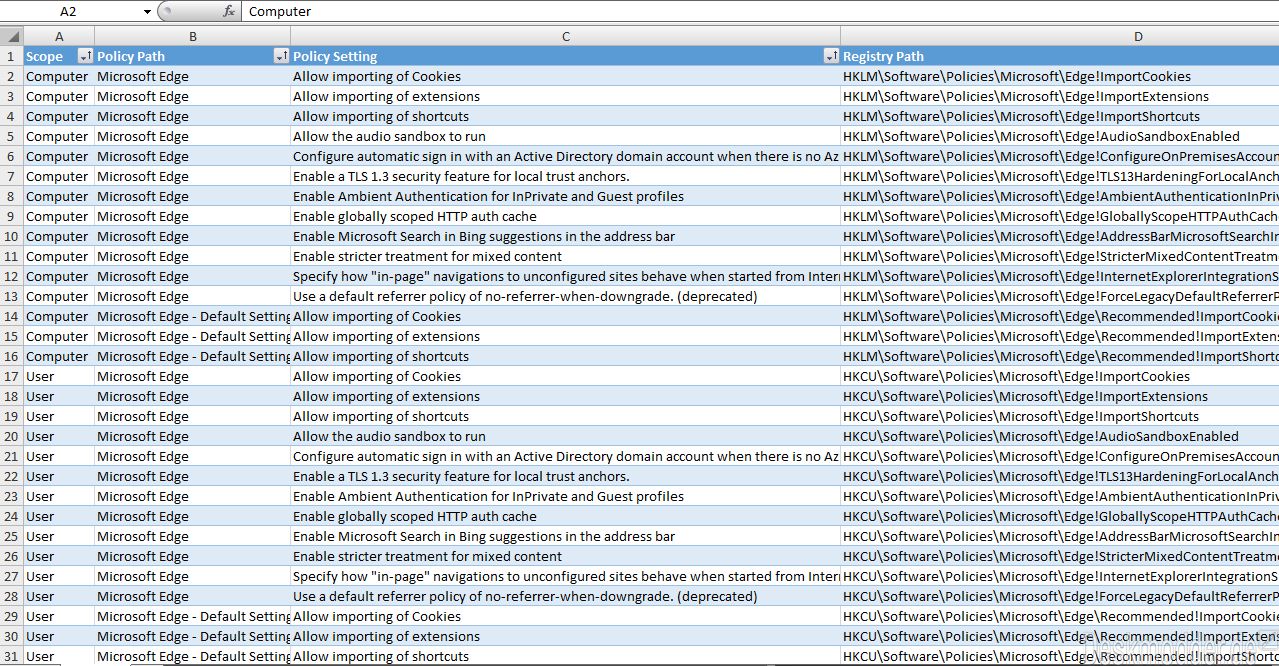The width and height of the screenshot is (1279, 666).
Task: Select the Computer cell in row 10
Action: 59,236
